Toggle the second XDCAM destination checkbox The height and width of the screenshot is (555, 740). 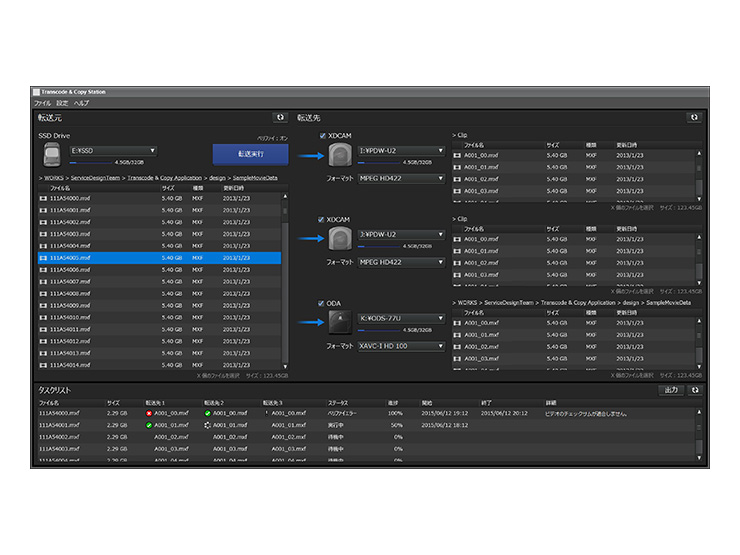click(x=322, y=219)
